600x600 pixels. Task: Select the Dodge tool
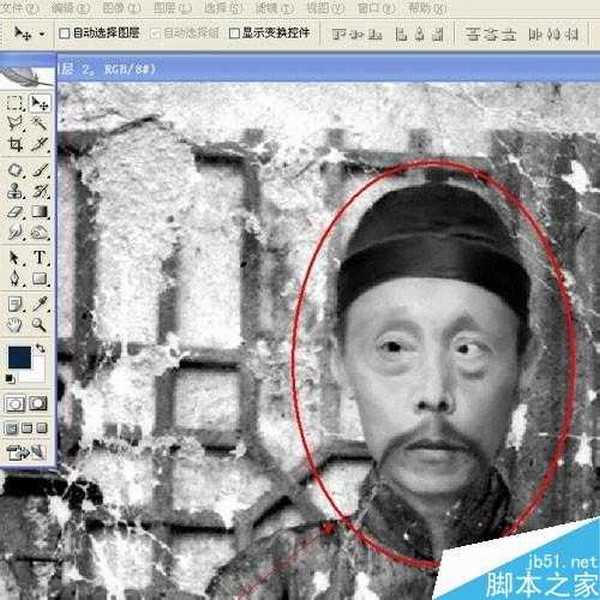click(x=39, y=232)
